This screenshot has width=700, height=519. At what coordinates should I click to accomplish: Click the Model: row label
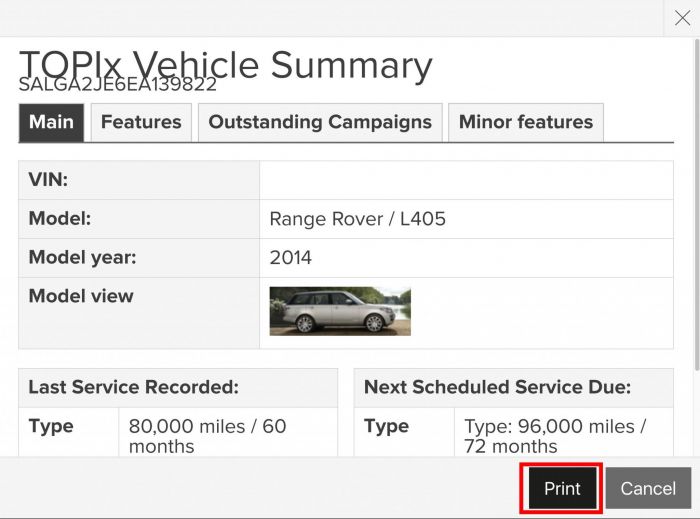click(60, 219)
